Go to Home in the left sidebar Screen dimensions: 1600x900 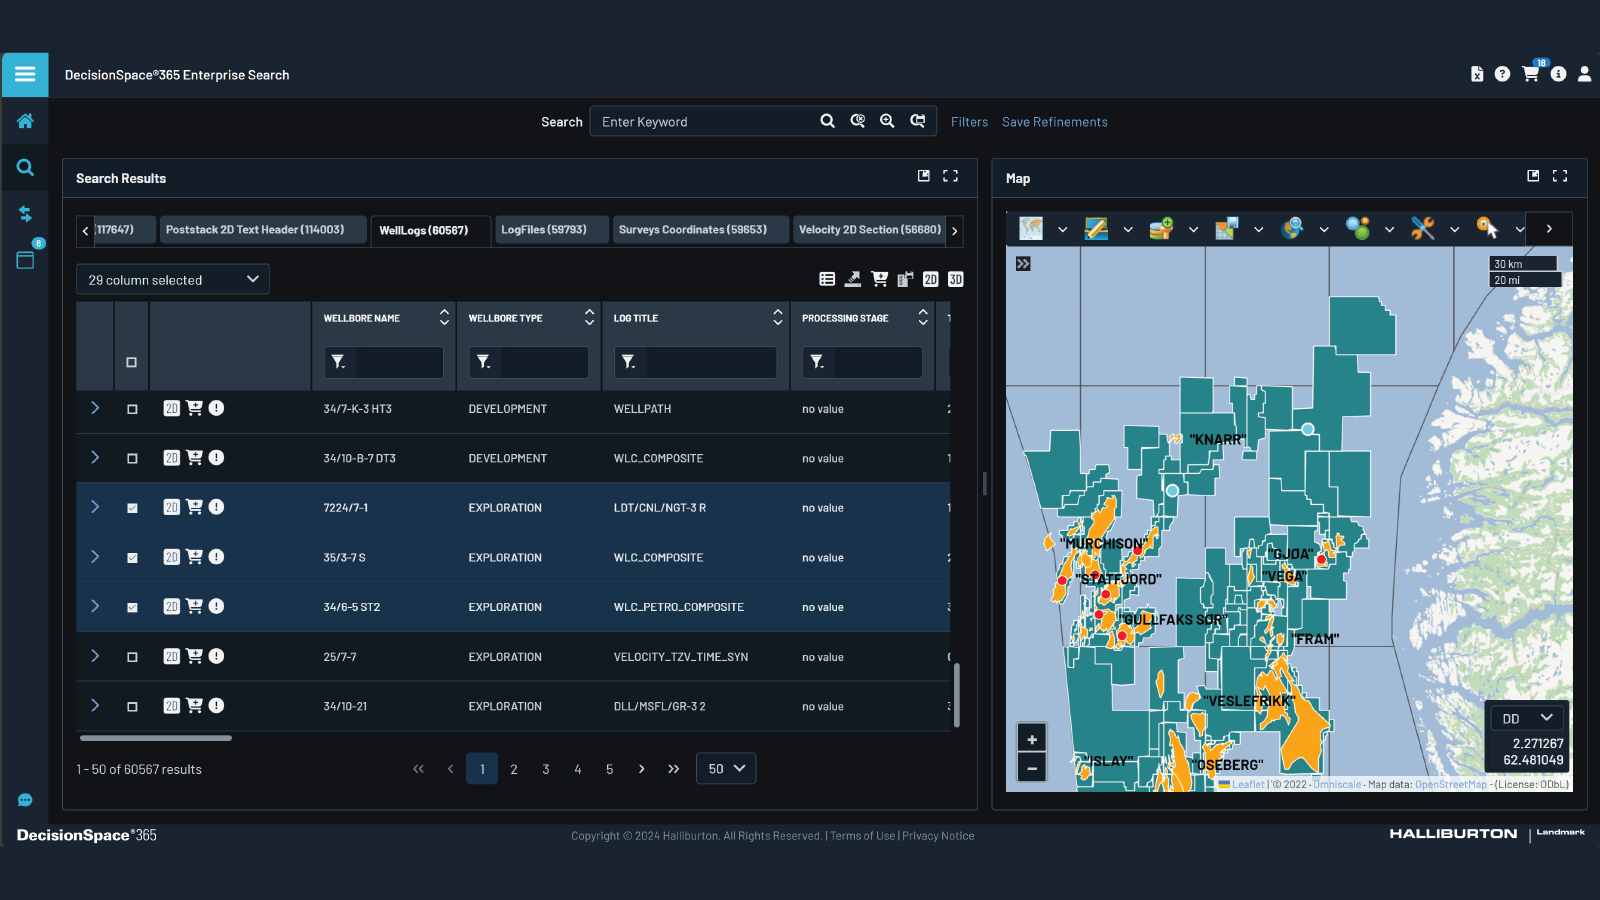click(x=25, y=121)
